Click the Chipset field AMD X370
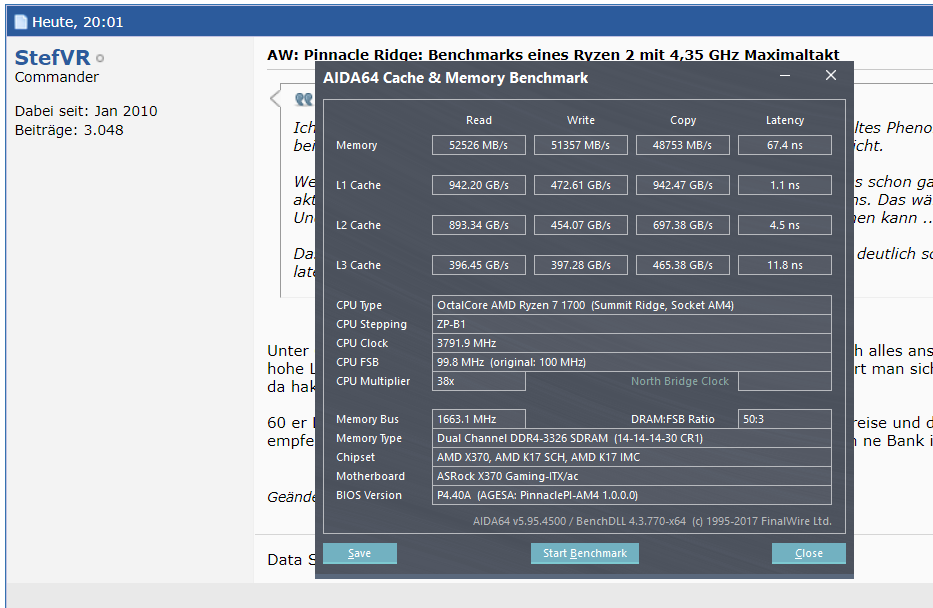933x608 pixels. [x=631, y=457]
